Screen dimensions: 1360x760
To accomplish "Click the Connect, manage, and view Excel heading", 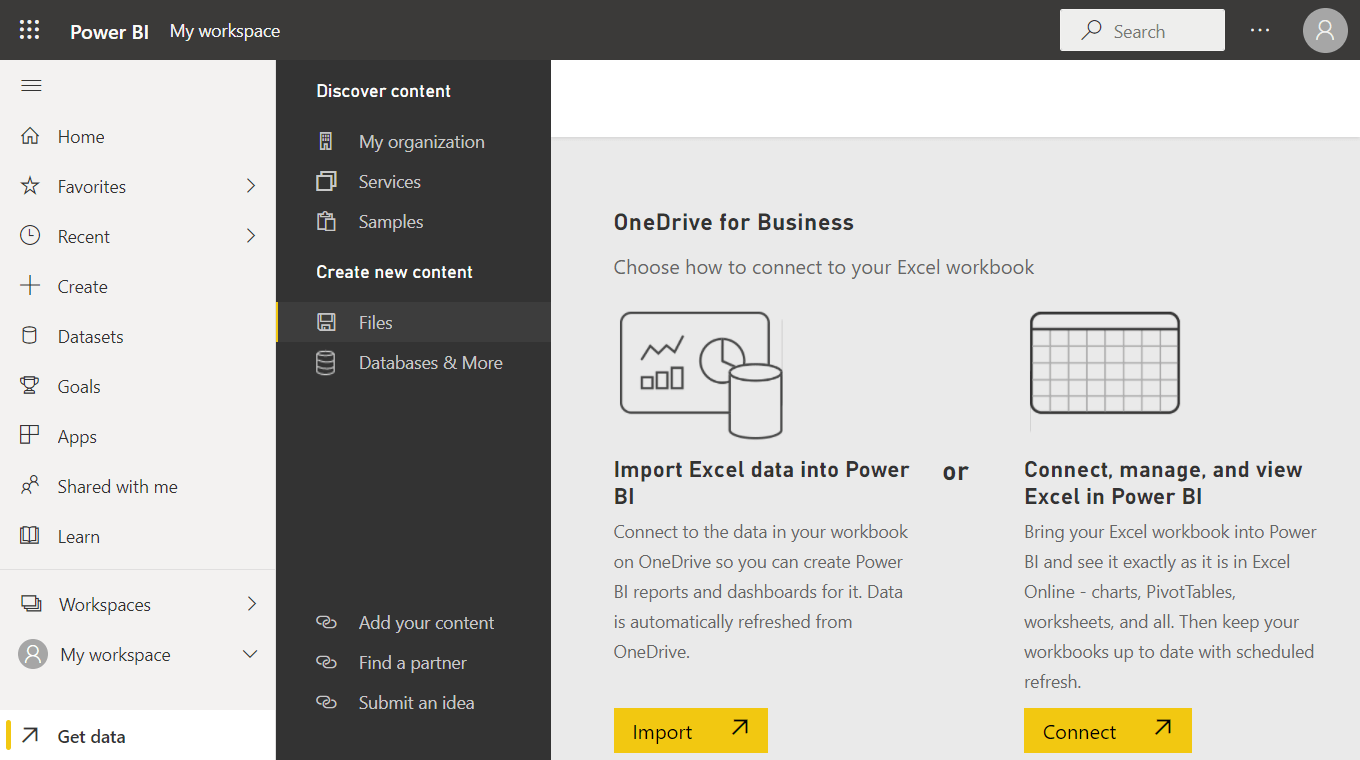I will point(1163,483).
